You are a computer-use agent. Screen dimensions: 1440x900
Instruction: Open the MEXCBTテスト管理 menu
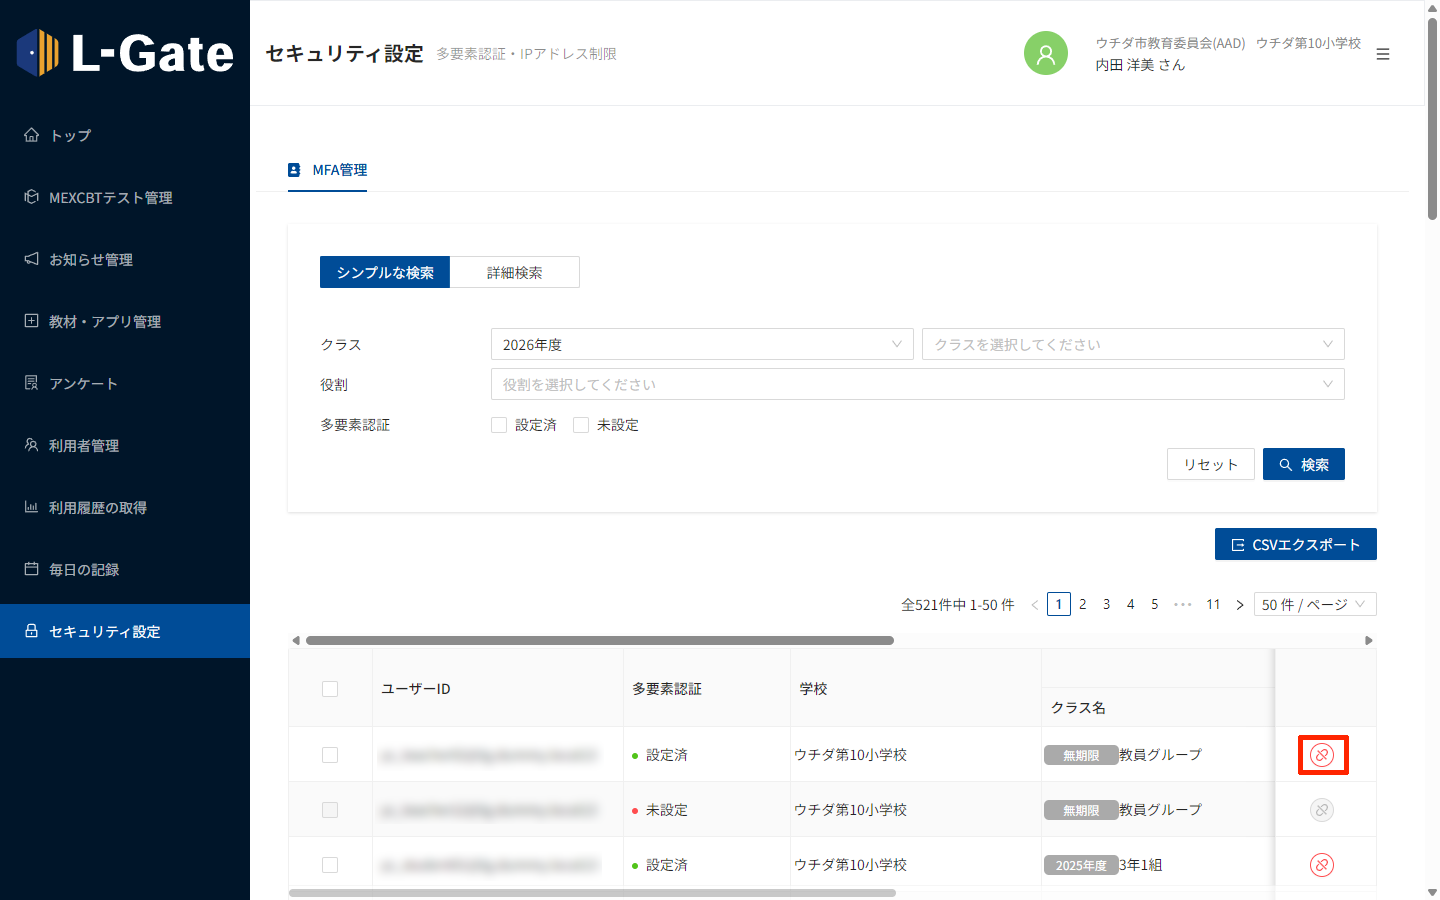coord(125,197)
